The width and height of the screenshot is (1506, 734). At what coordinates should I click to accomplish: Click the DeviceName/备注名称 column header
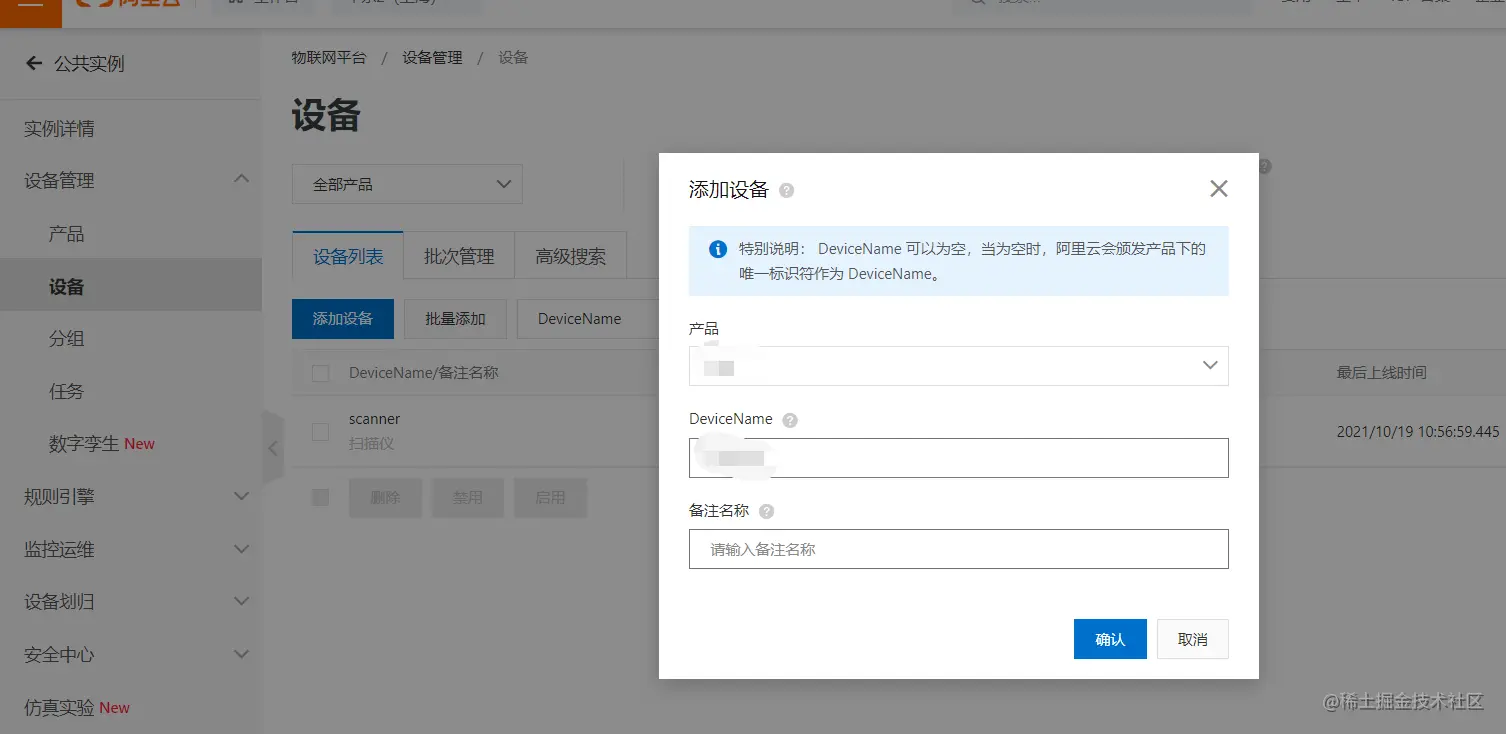click(x=423, y=373)
